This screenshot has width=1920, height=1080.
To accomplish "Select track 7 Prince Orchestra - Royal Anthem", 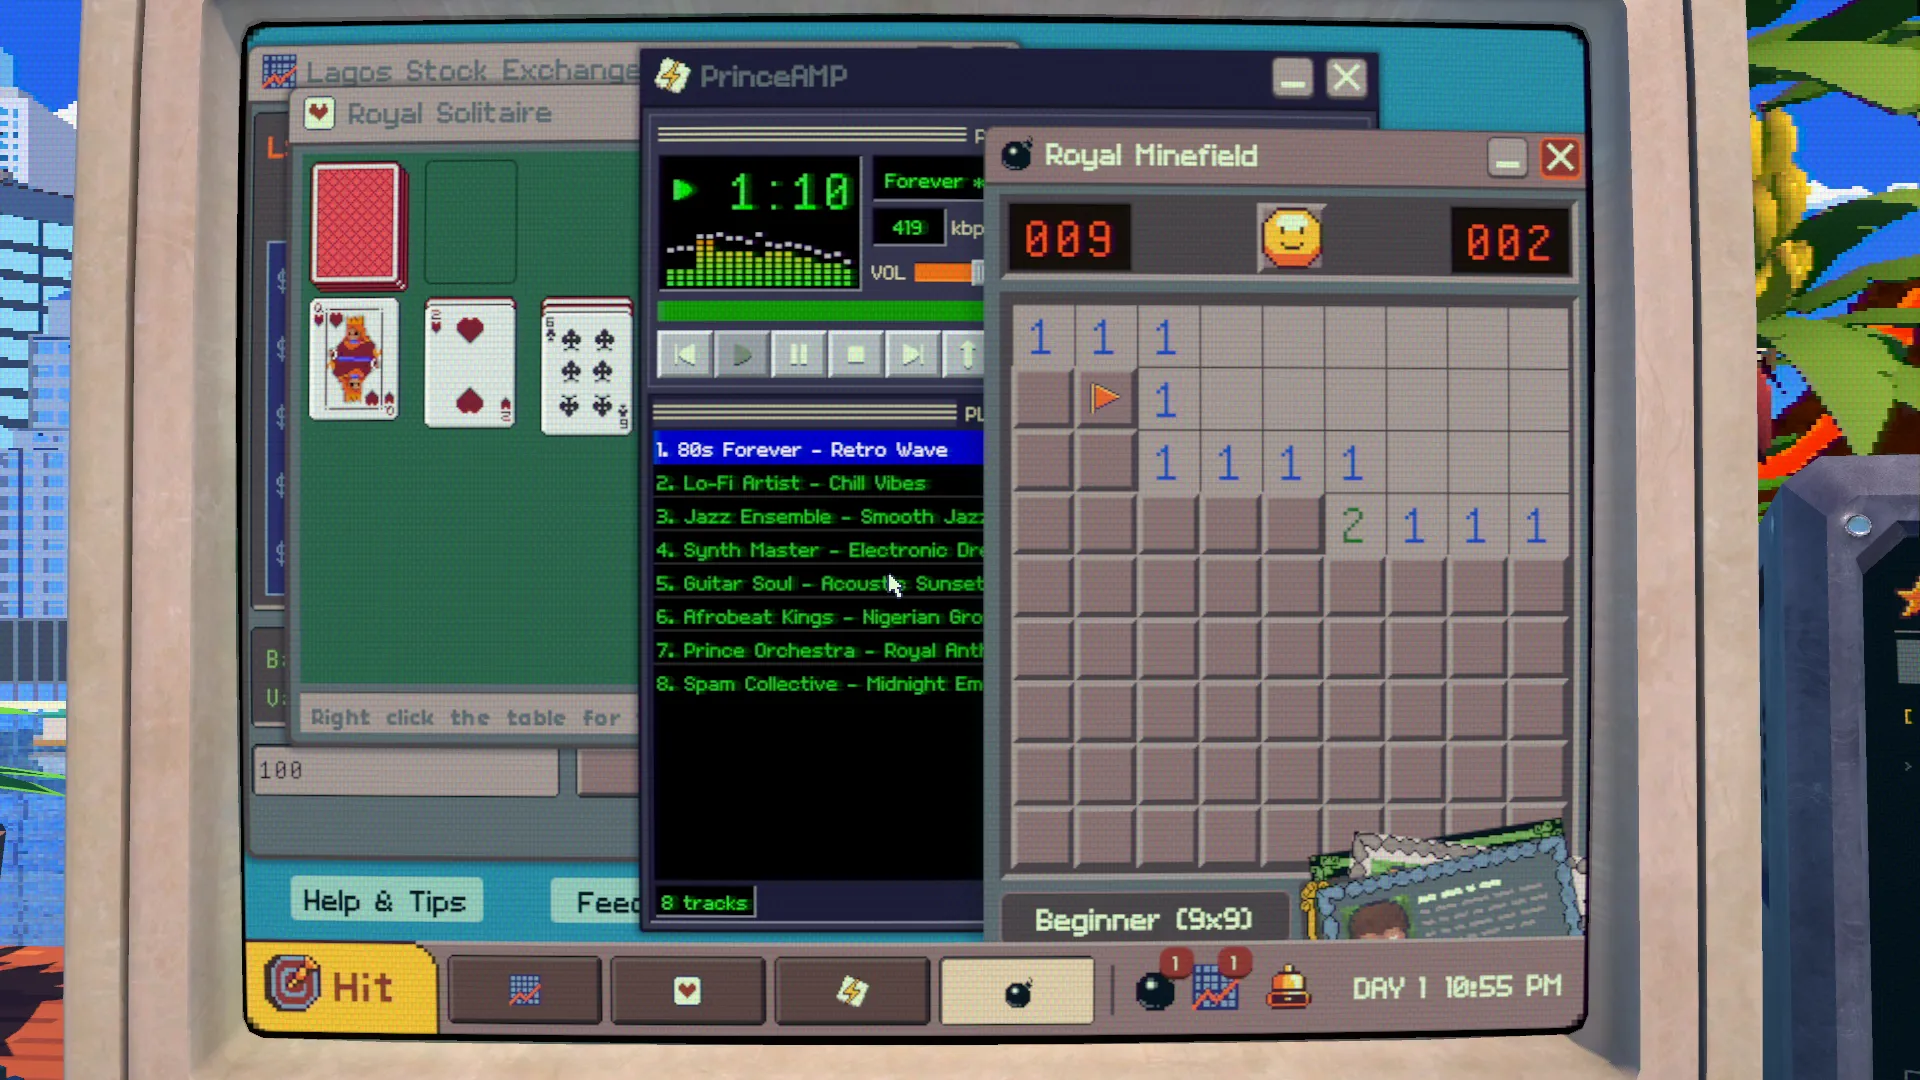I will point(819,651).
